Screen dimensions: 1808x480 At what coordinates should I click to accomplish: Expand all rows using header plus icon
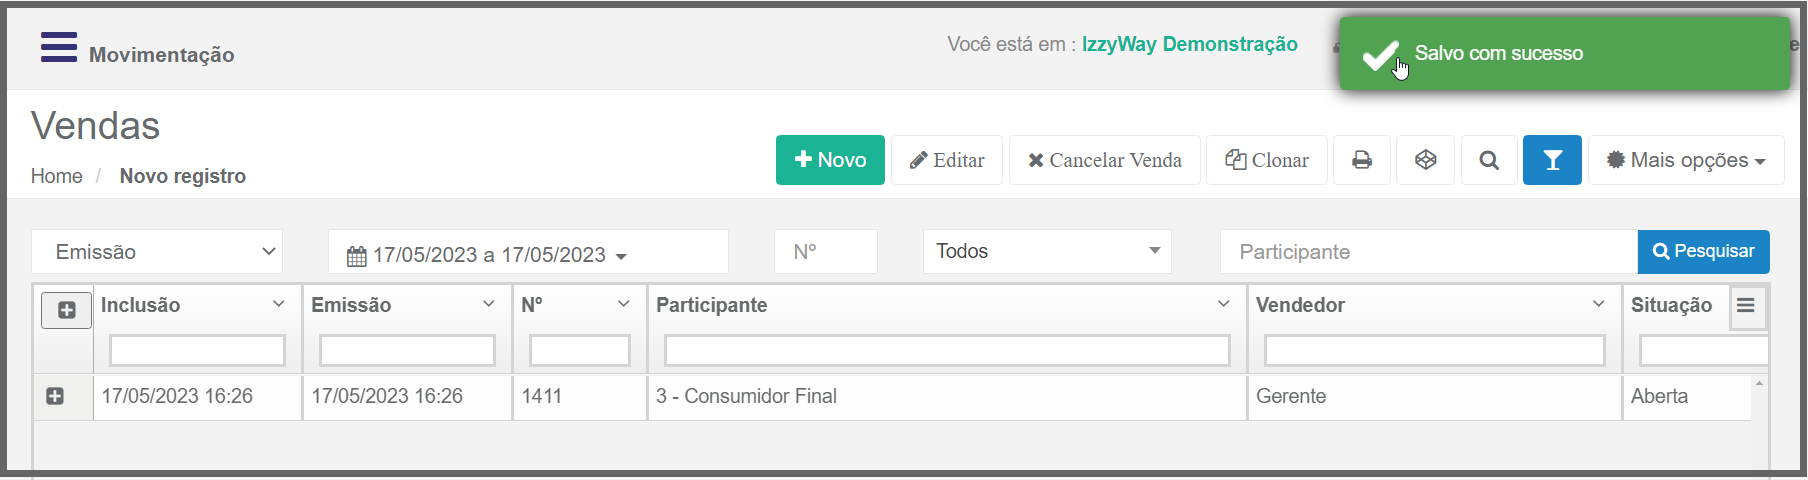[x=66, y=310]
